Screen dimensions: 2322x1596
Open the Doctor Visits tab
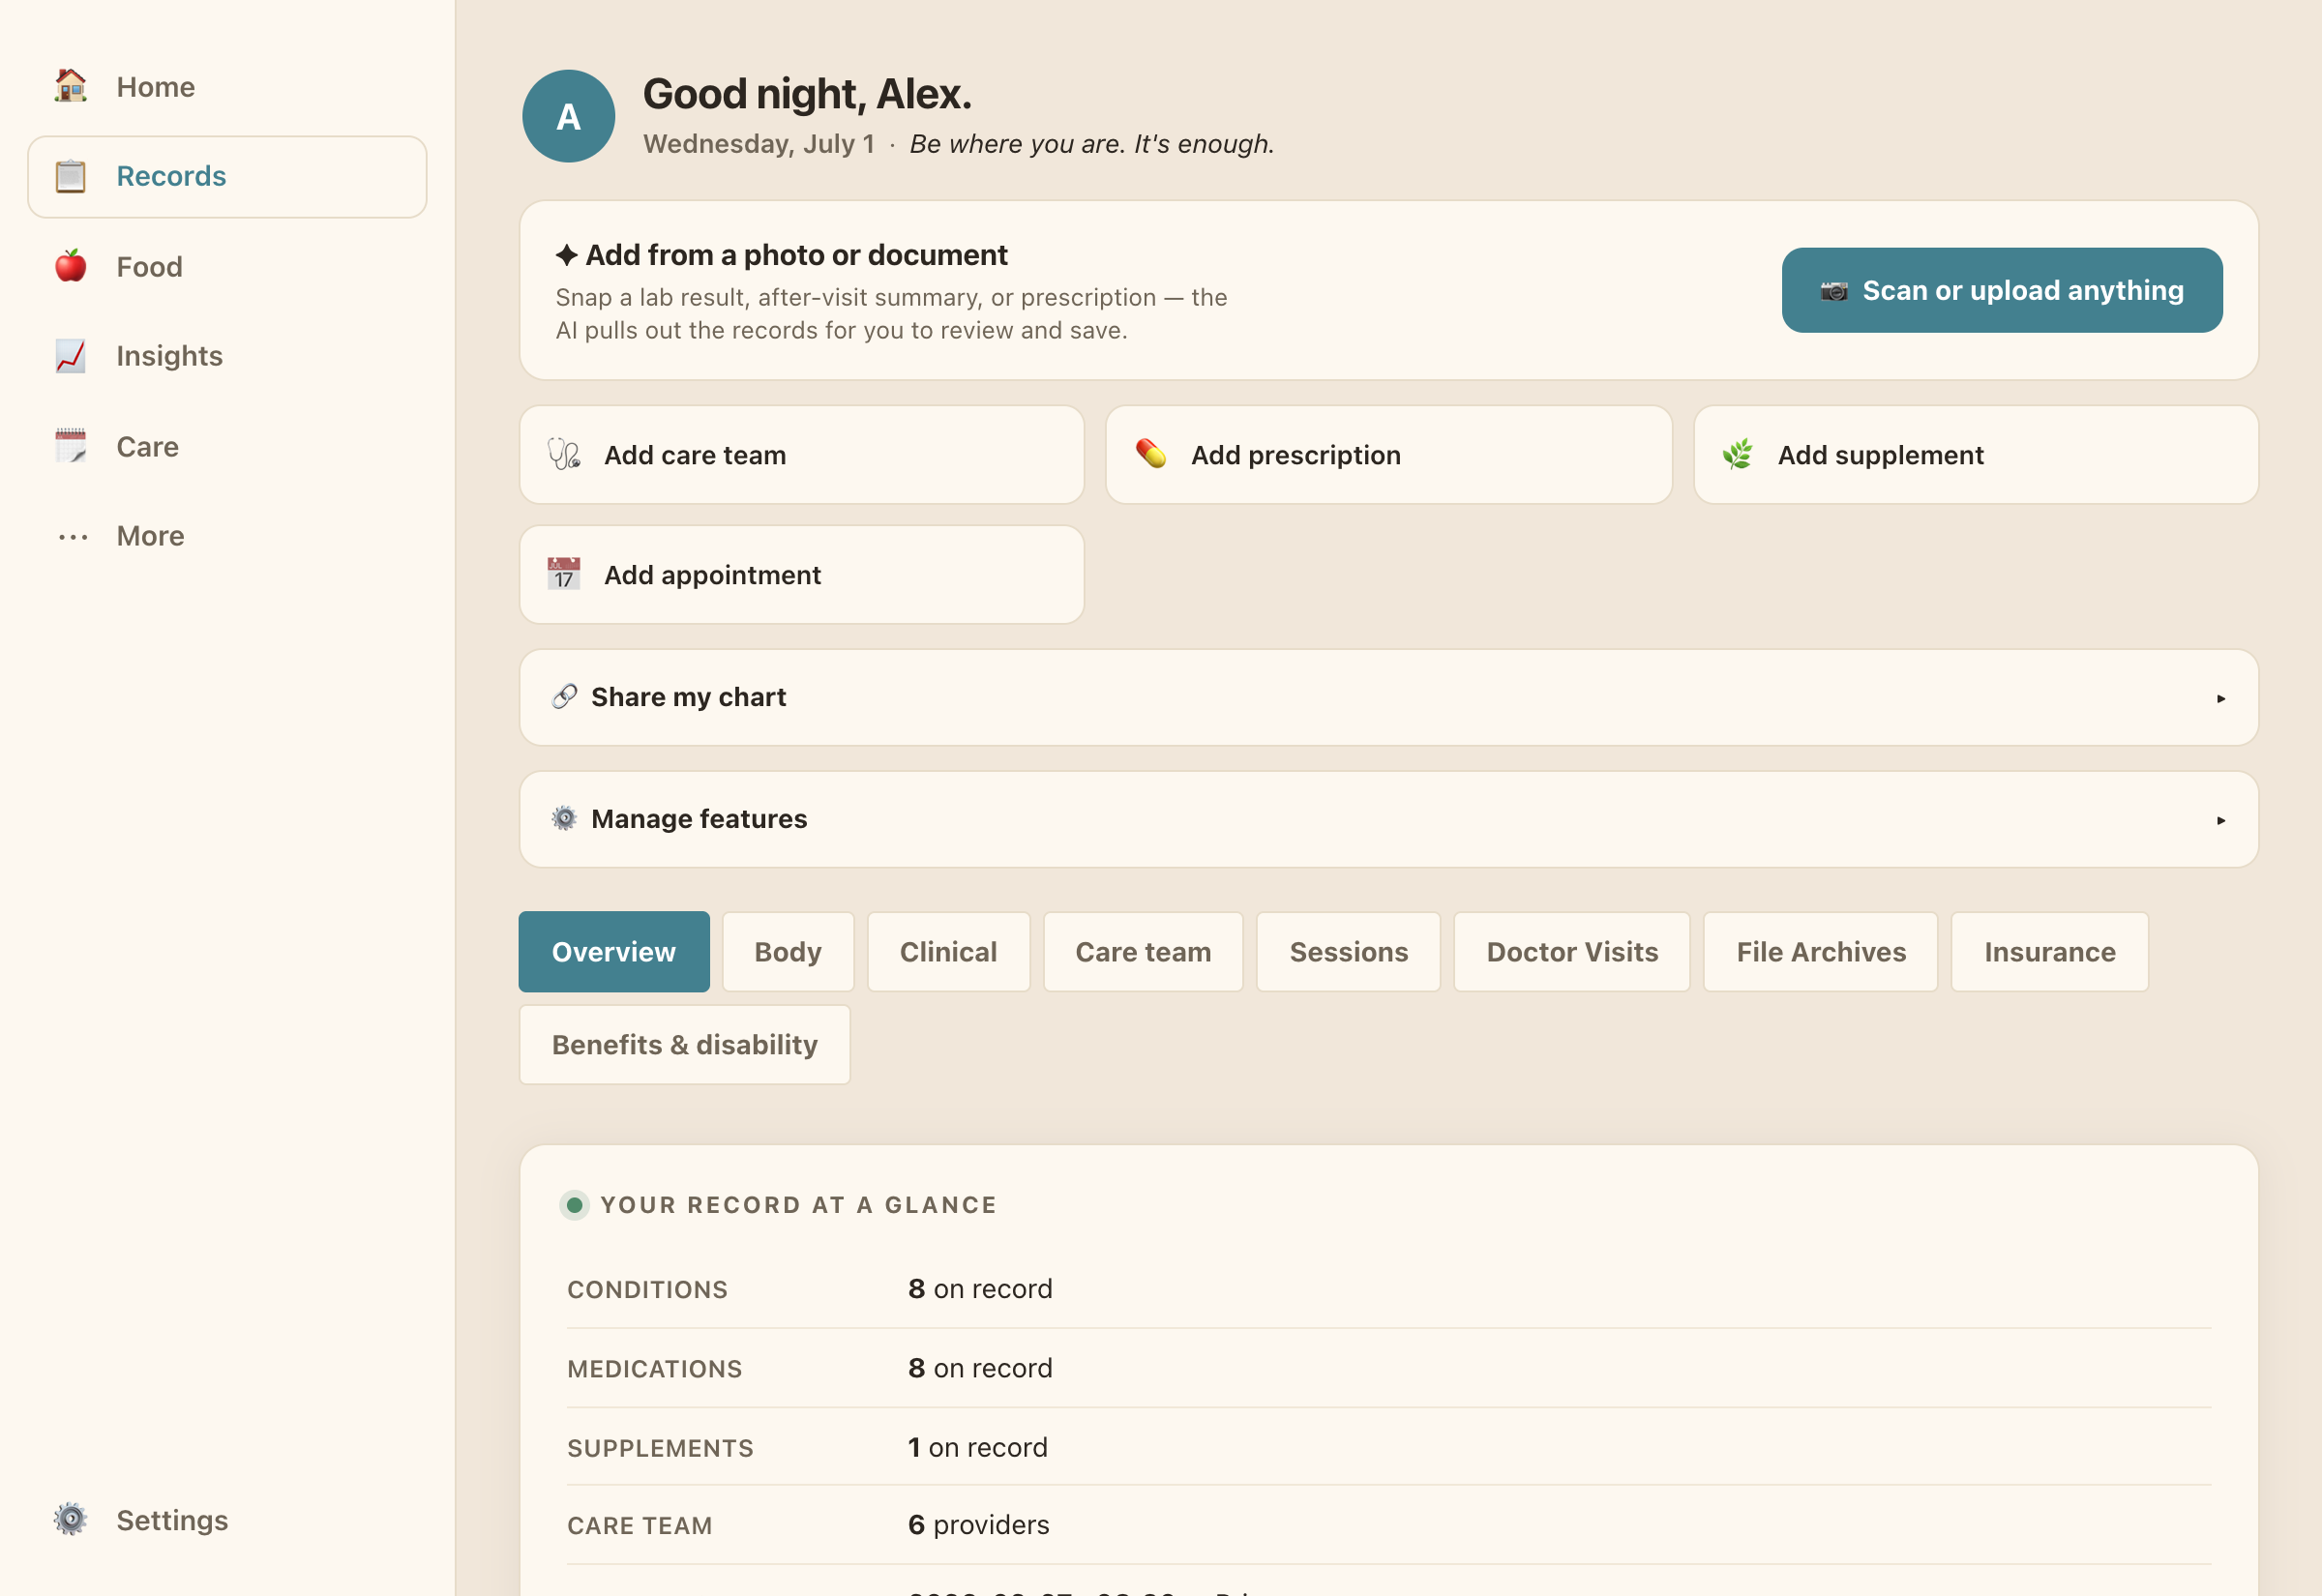pyautogui.click(x=1572, y=952)
